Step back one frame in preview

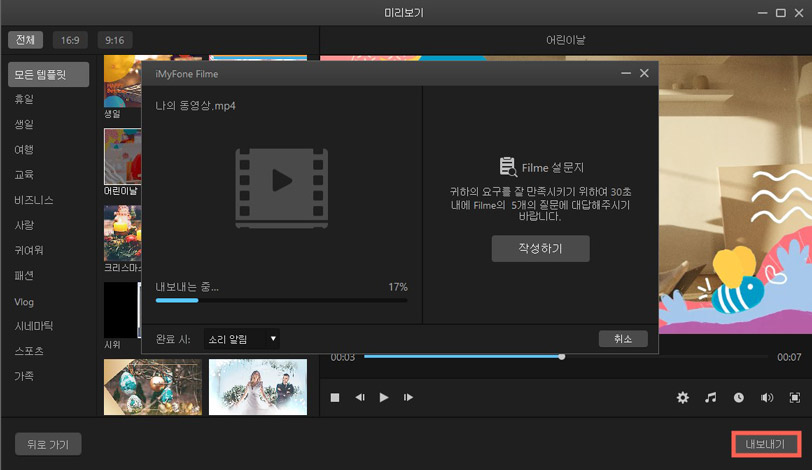pos(360,398)
